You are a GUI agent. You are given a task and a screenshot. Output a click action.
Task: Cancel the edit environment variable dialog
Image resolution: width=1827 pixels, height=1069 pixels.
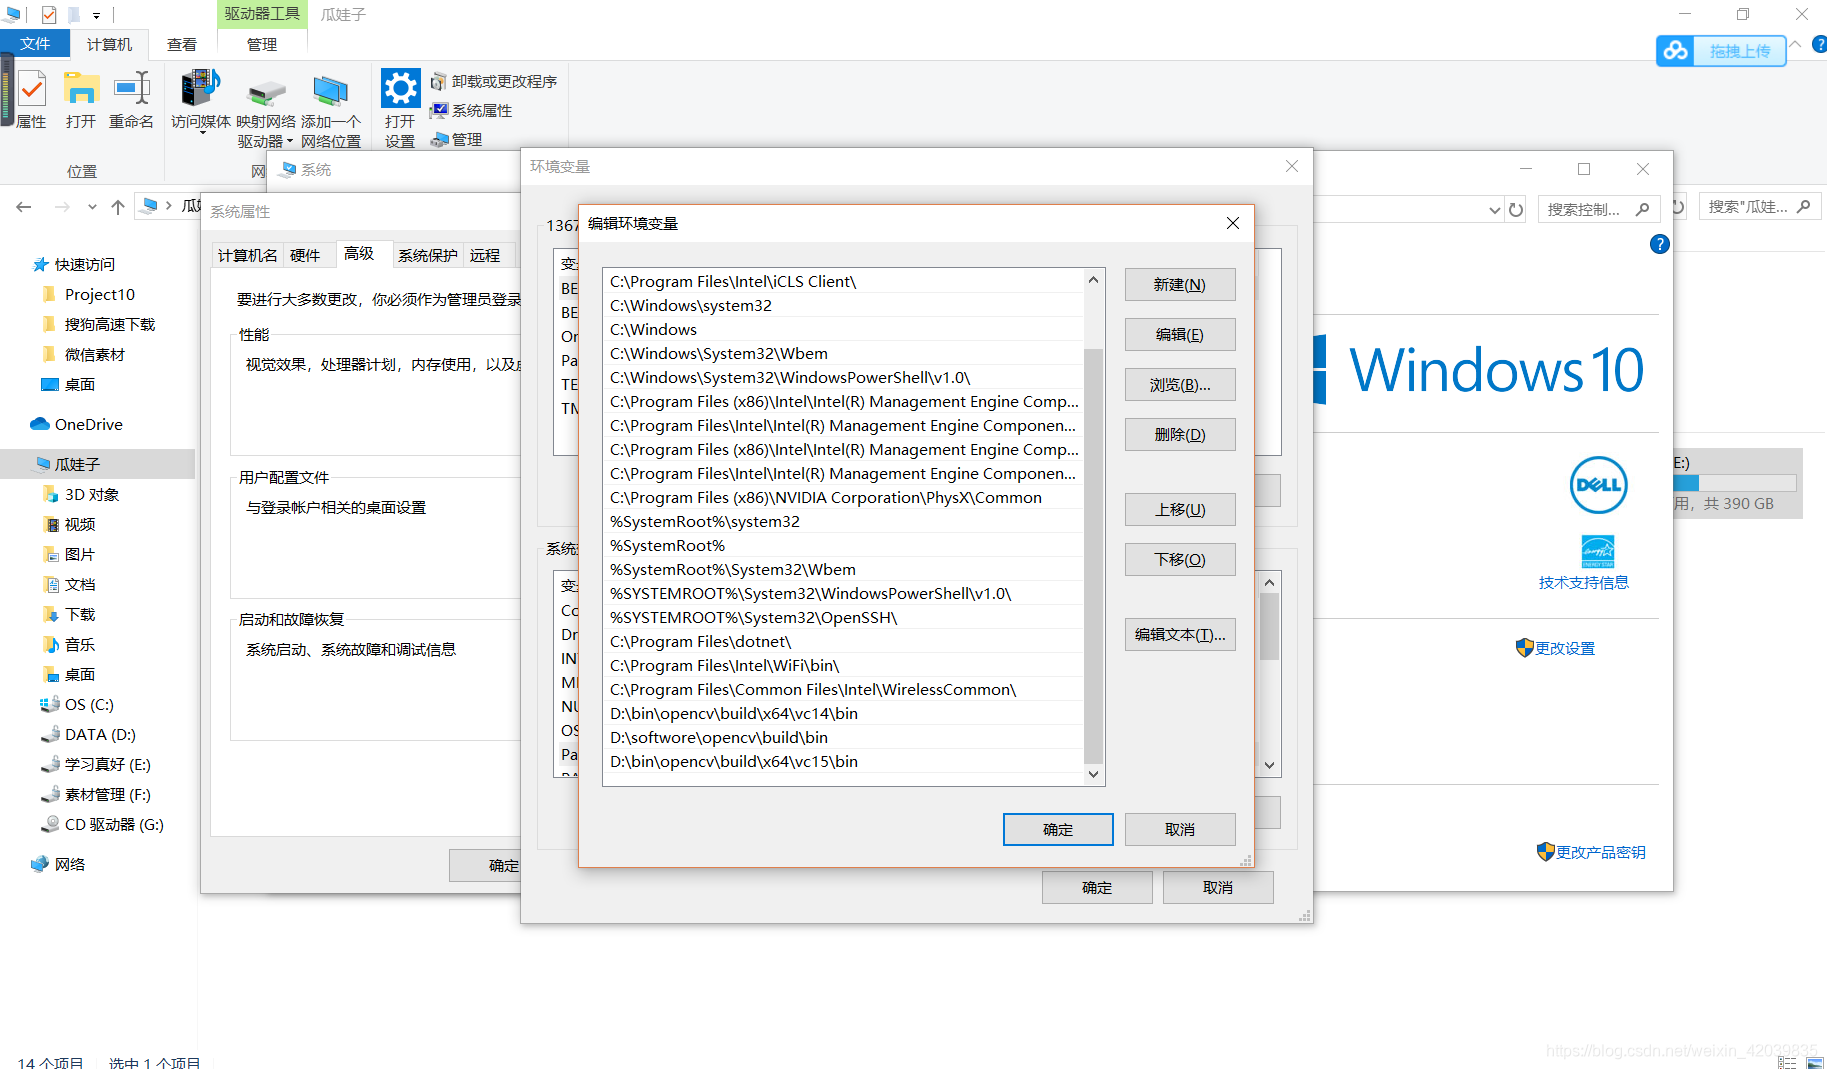pos(1180,830)
